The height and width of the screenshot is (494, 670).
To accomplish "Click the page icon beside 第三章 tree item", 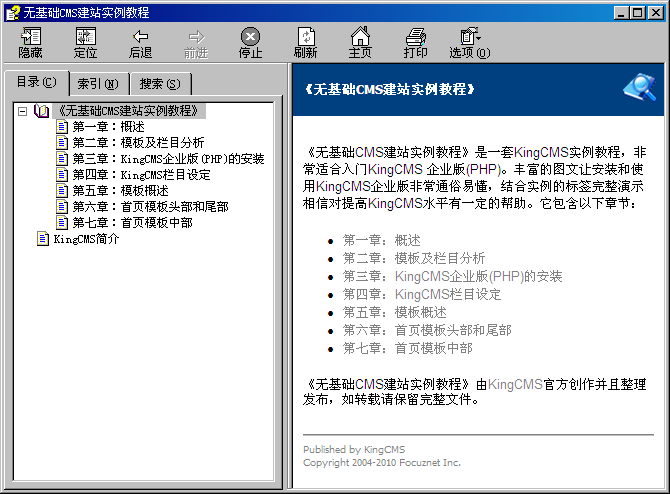I will pos(62,159).
